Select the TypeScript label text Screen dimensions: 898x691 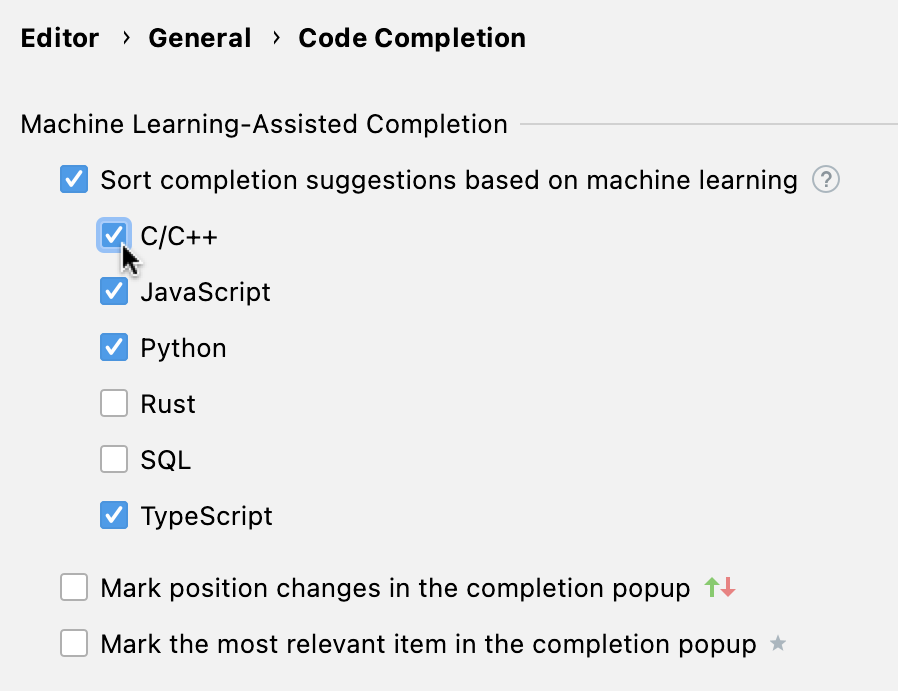pos(205,515)
